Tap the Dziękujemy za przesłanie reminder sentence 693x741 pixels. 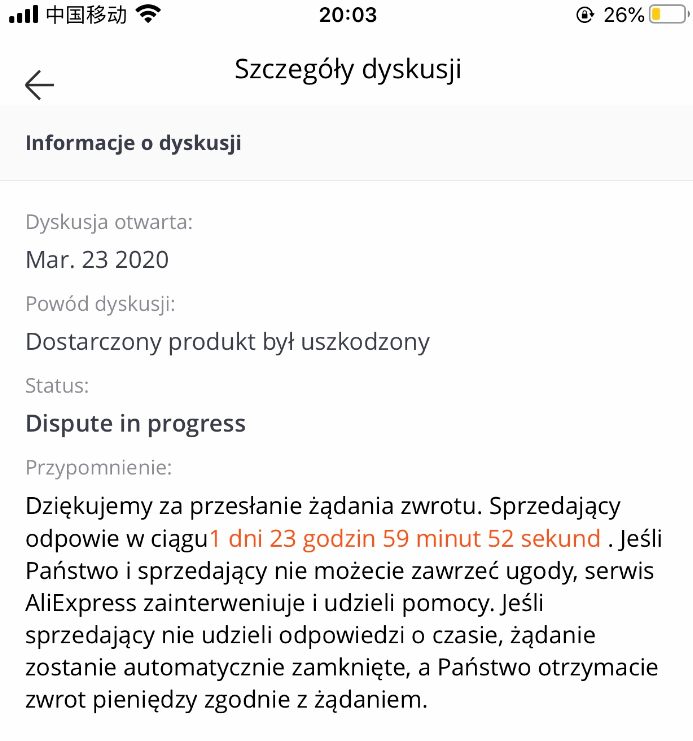[254, 507]
